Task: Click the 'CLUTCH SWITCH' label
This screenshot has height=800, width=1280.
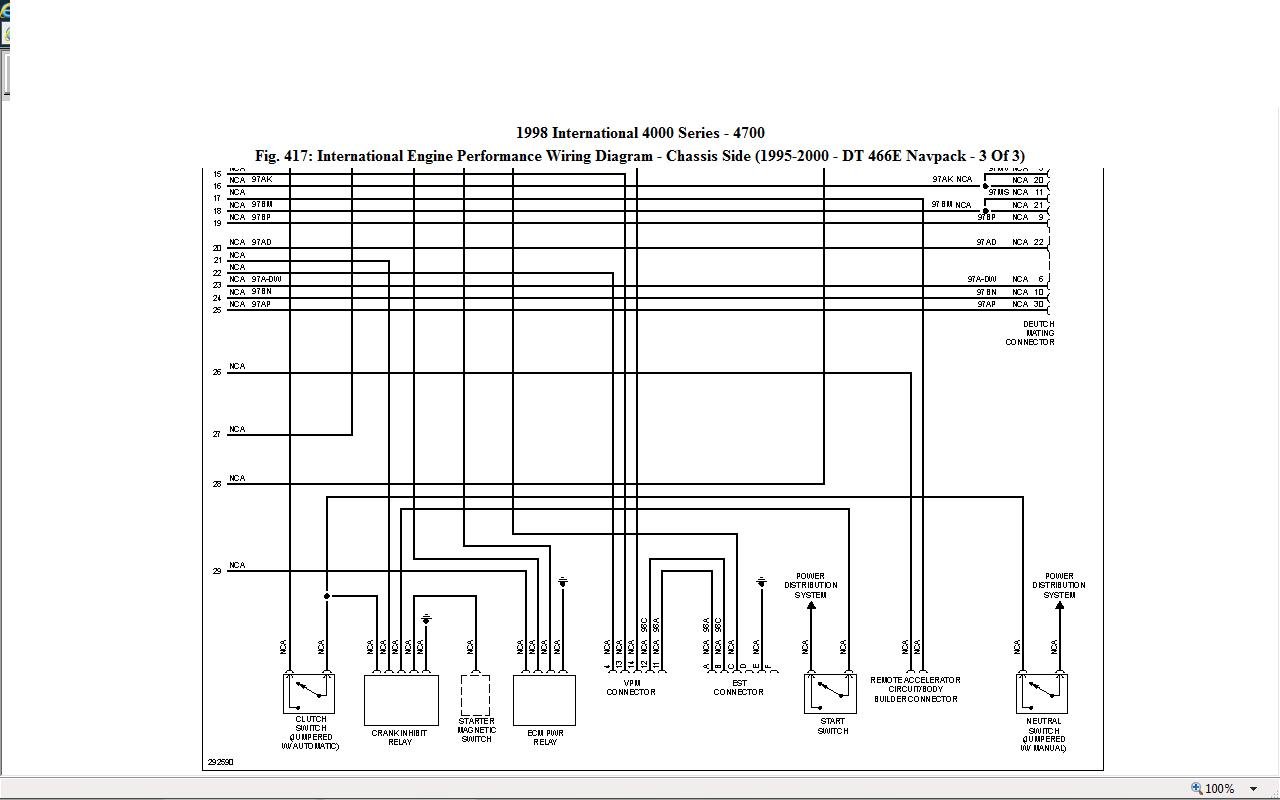Action: point(311,723)
